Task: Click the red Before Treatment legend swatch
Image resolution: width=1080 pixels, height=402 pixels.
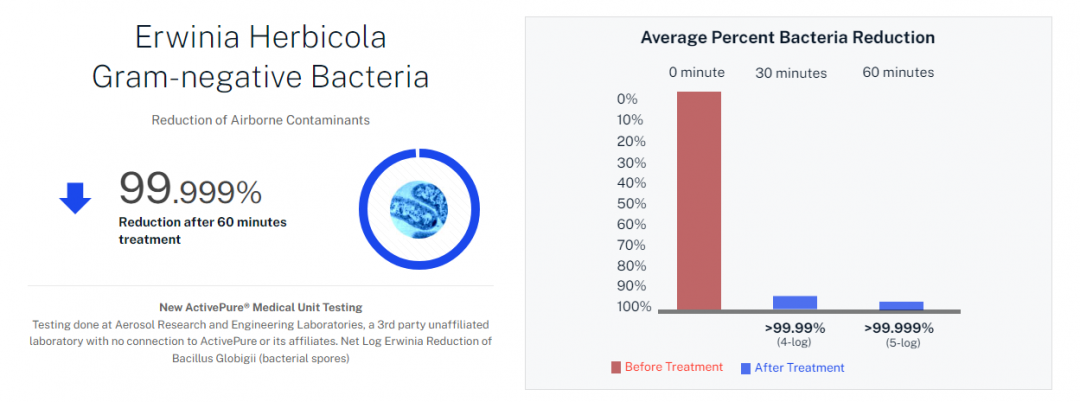Action: pos(615,367)
